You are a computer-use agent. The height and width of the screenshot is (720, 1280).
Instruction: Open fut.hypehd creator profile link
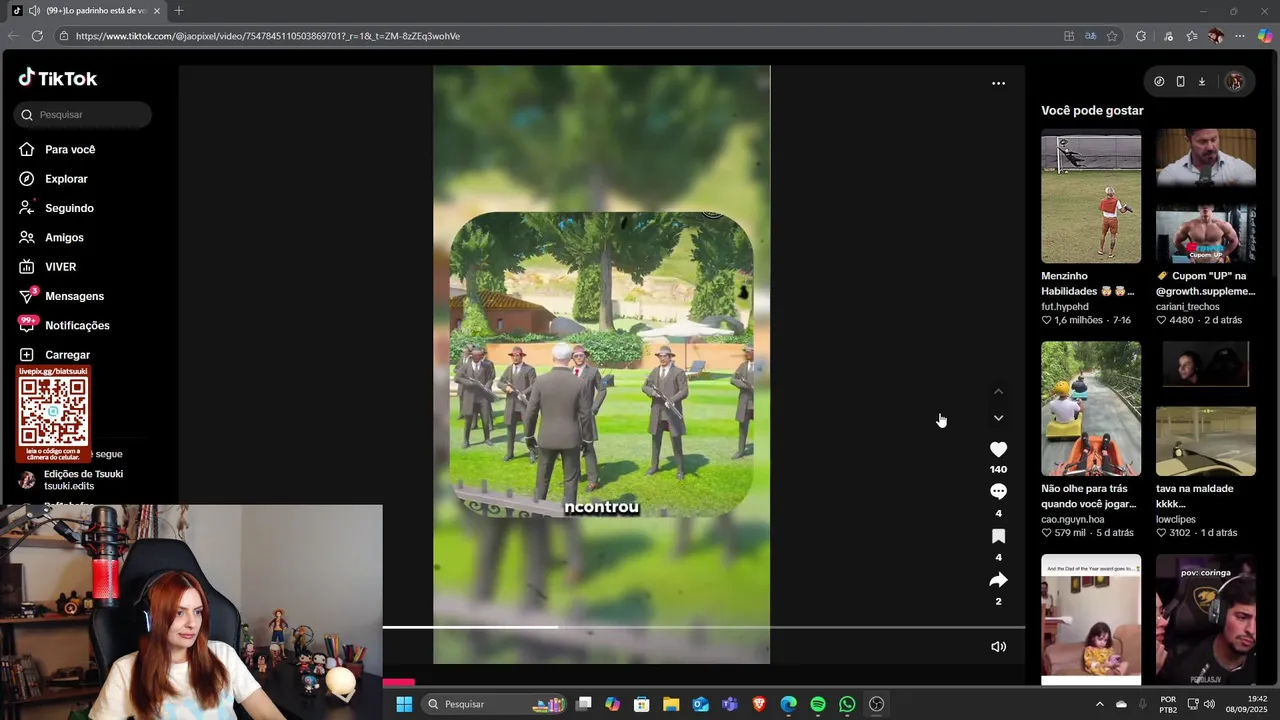point(1065,307)
